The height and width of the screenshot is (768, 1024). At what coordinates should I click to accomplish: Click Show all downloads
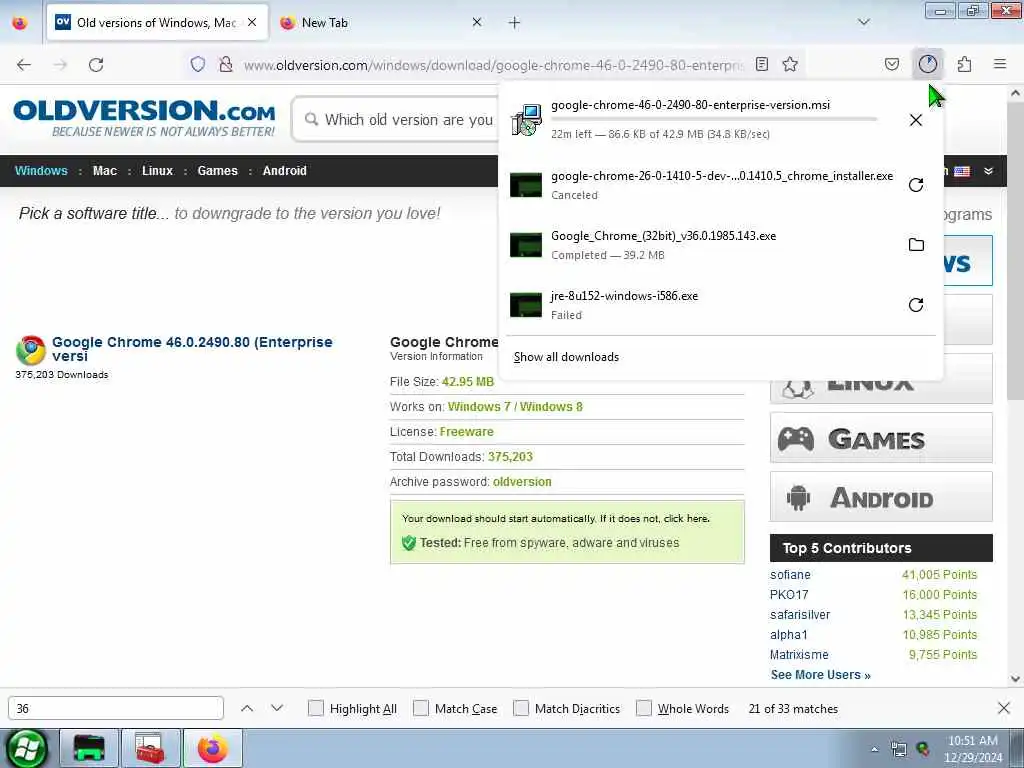(x=566, y=357)
